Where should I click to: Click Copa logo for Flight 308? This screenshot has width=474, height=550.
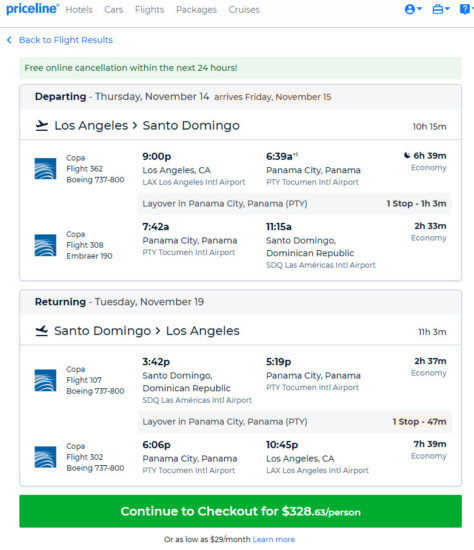tap(45, 245)
